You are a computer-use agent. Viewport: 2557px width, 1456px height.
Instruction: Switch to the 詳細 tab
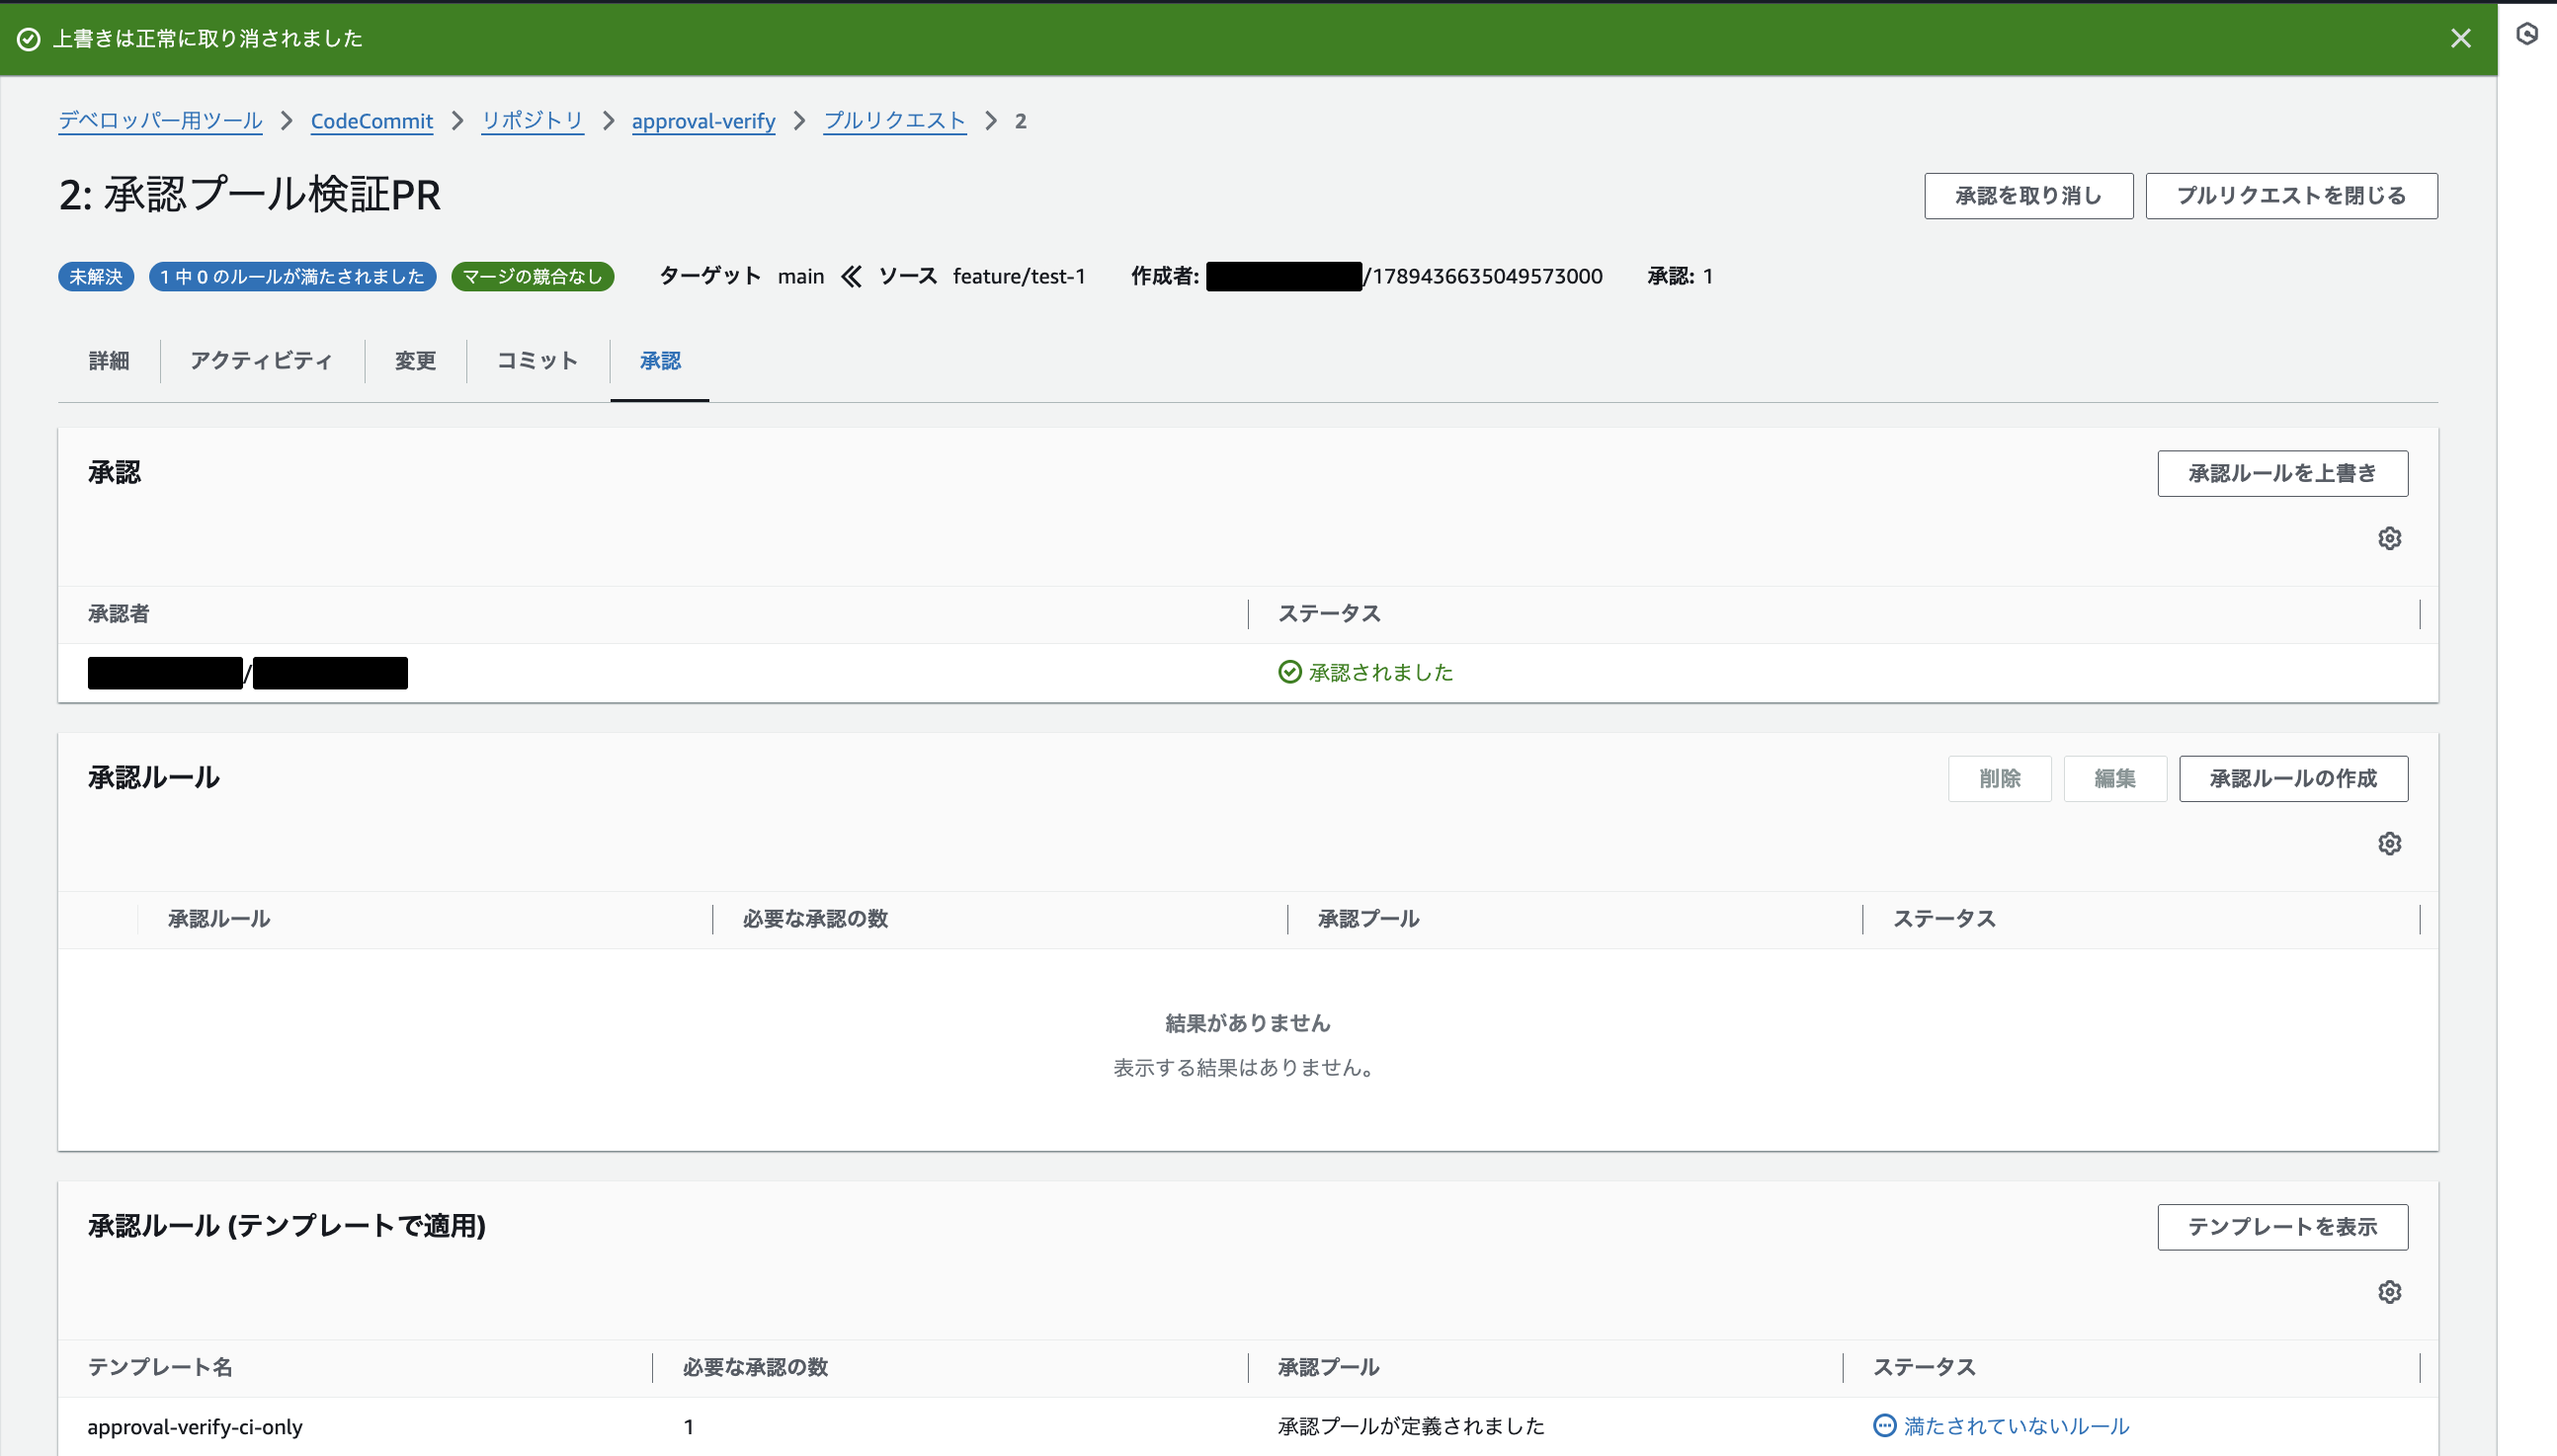coord(109,360)
